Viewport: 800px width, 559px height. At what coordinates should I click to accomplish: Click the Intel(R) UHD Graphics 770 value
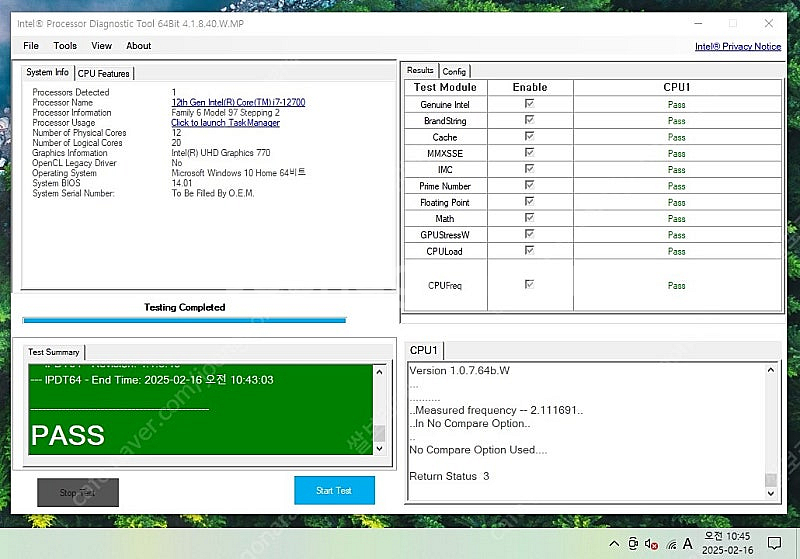(x=221, y=153)
